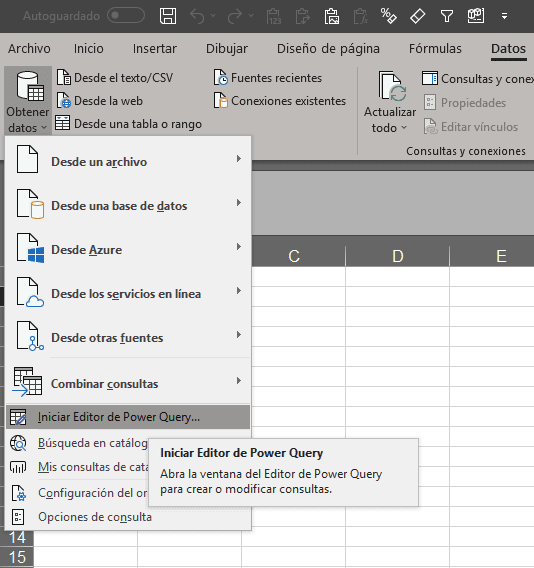Screen dimensions: 534x568
Task: Open the Consultas y conexiones pane
Action: (478, 79)
